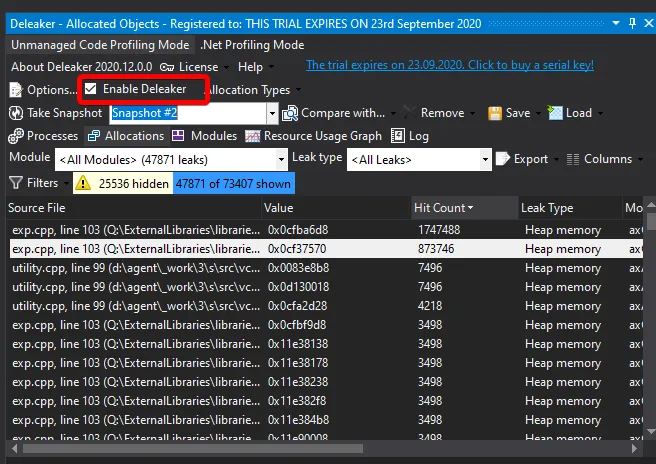Click the Processes gears icon

[16, 136]
